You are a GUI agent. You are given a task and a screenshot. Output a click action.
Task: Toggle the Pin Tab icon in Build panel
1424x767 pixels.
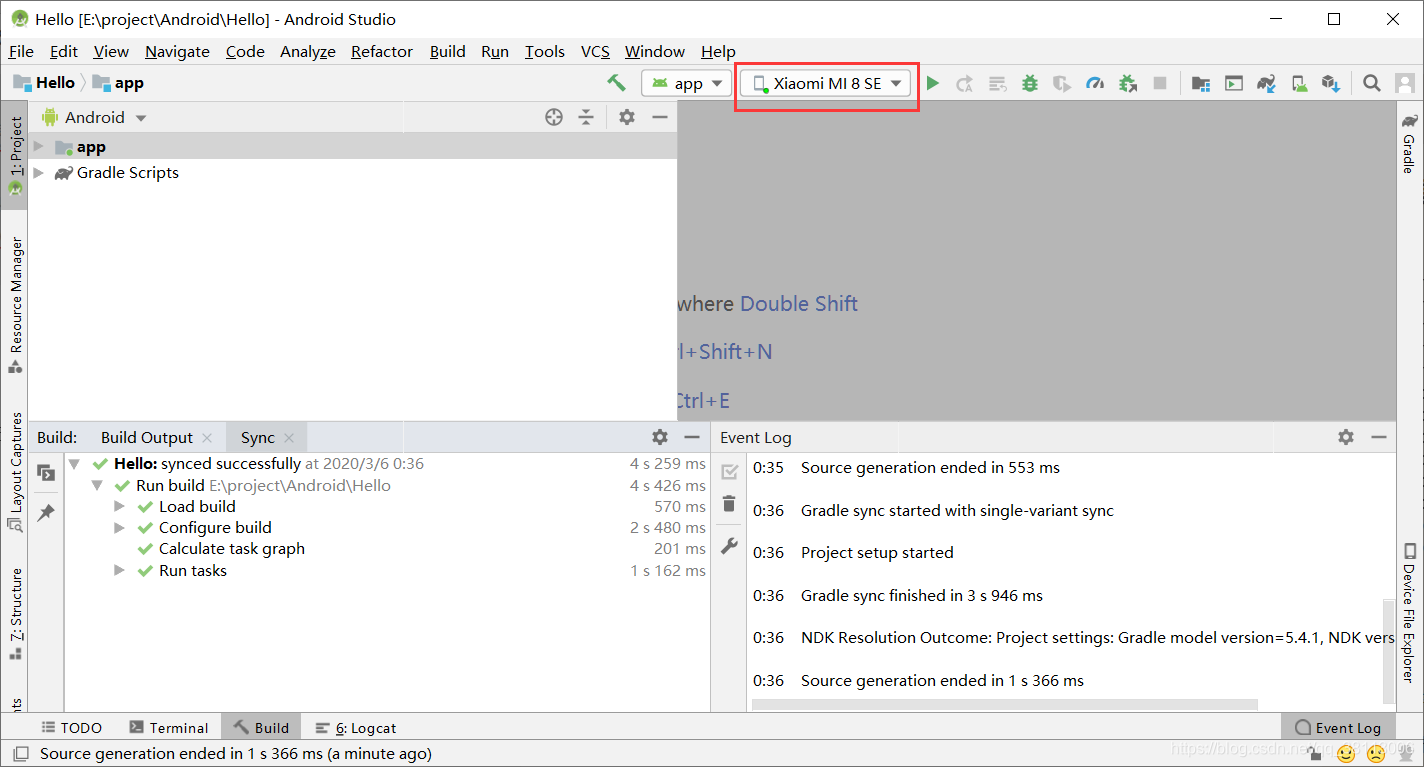46,513
